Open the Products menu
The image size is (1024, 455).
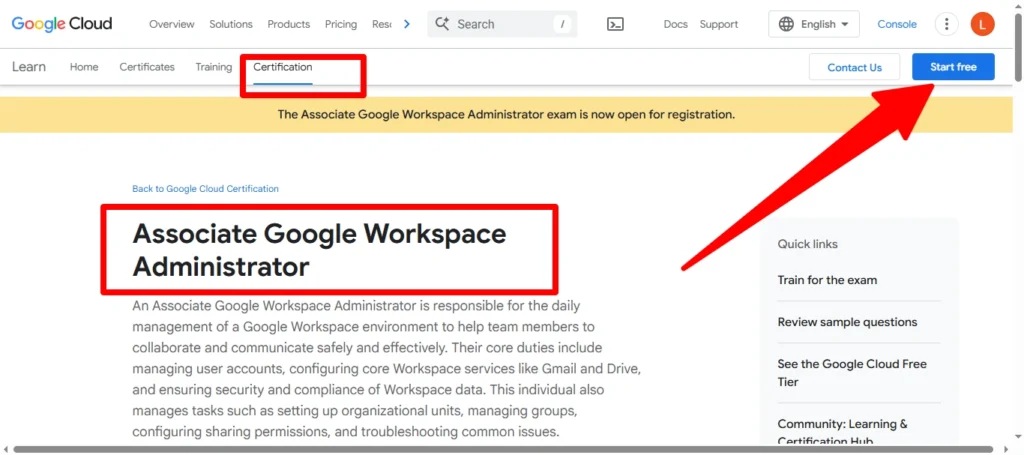[x=289, y=24]
